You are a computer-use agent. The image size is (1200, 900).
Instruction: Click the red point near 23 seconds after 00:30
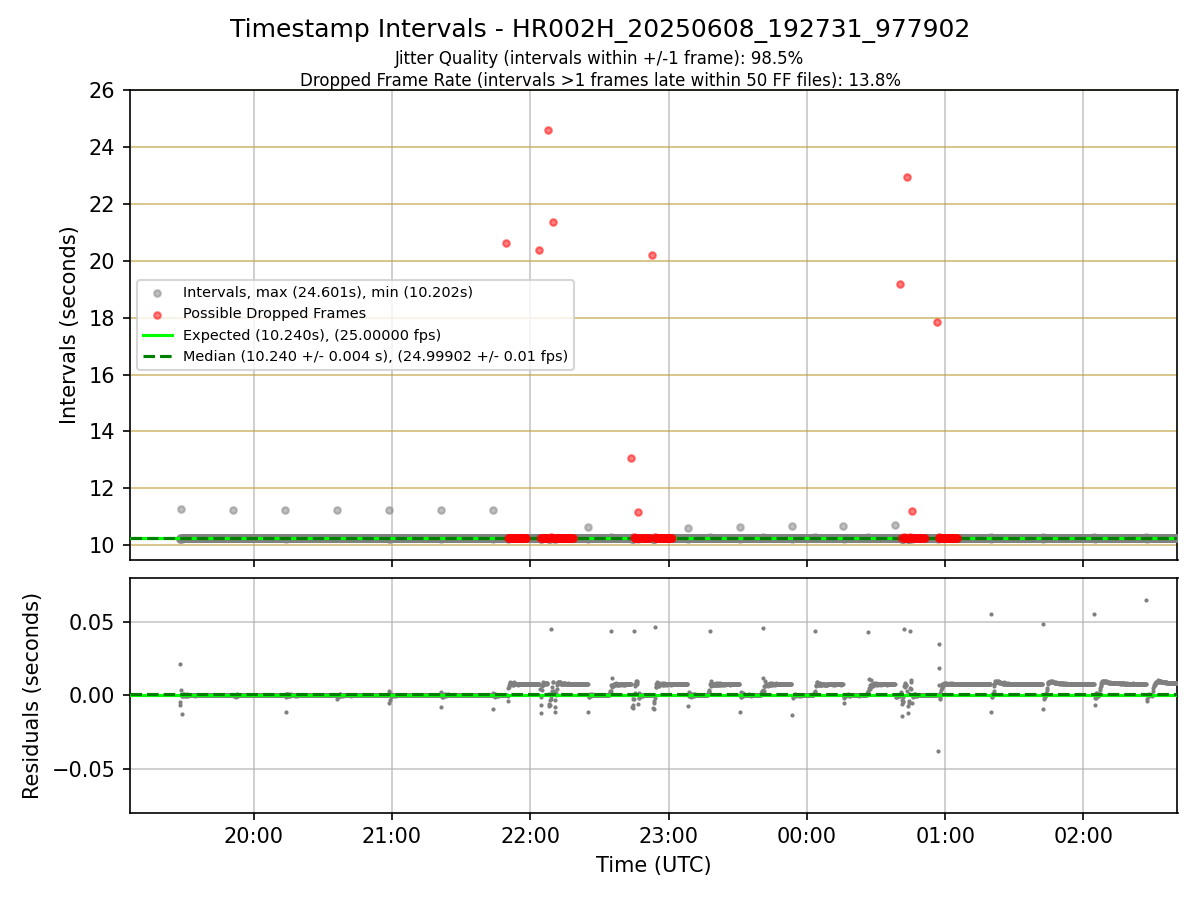(907, 177)
